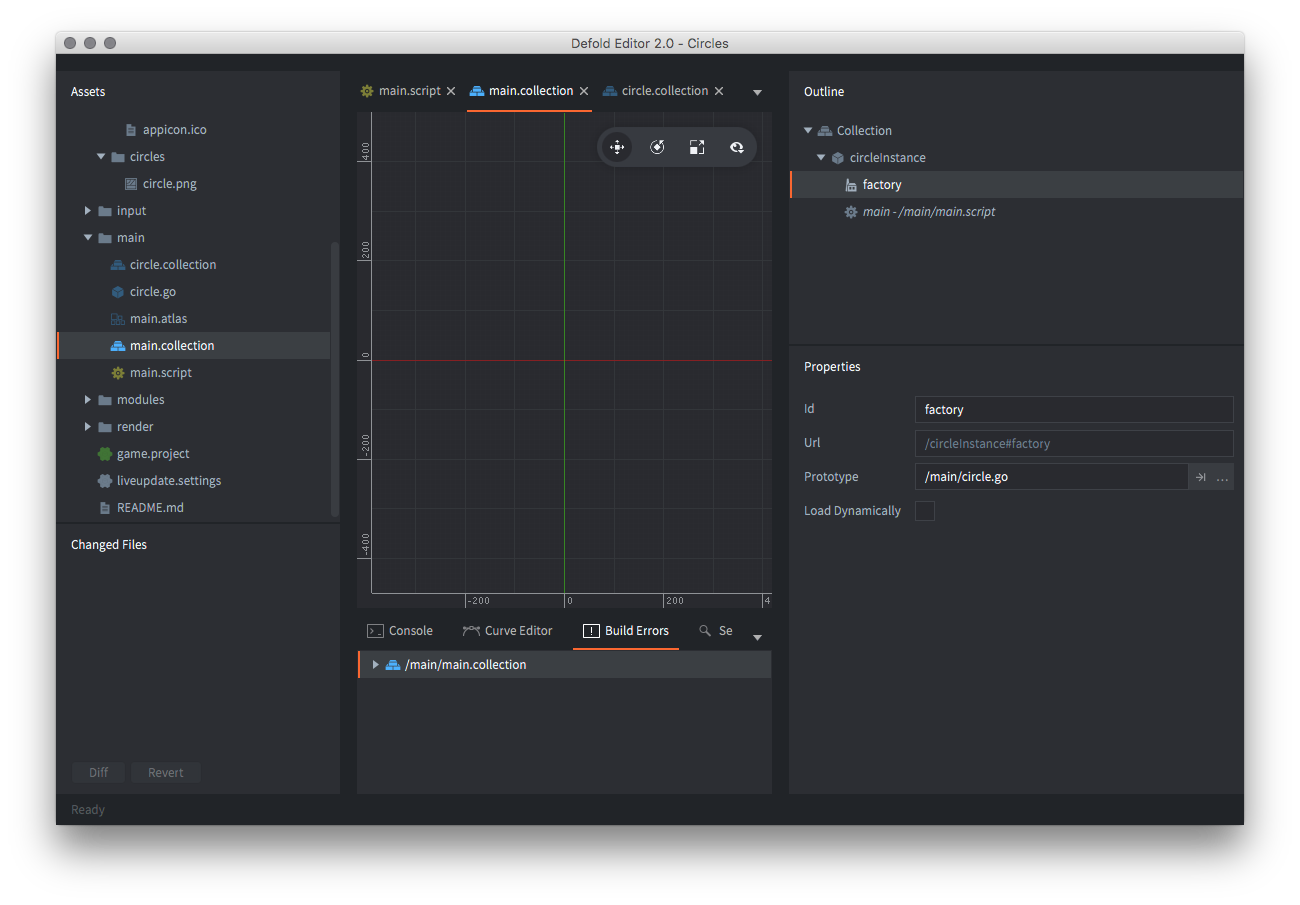The image size is (1300, 905).
Task: Open the editor tabs overflow dropdown
Action: (757, 92)
